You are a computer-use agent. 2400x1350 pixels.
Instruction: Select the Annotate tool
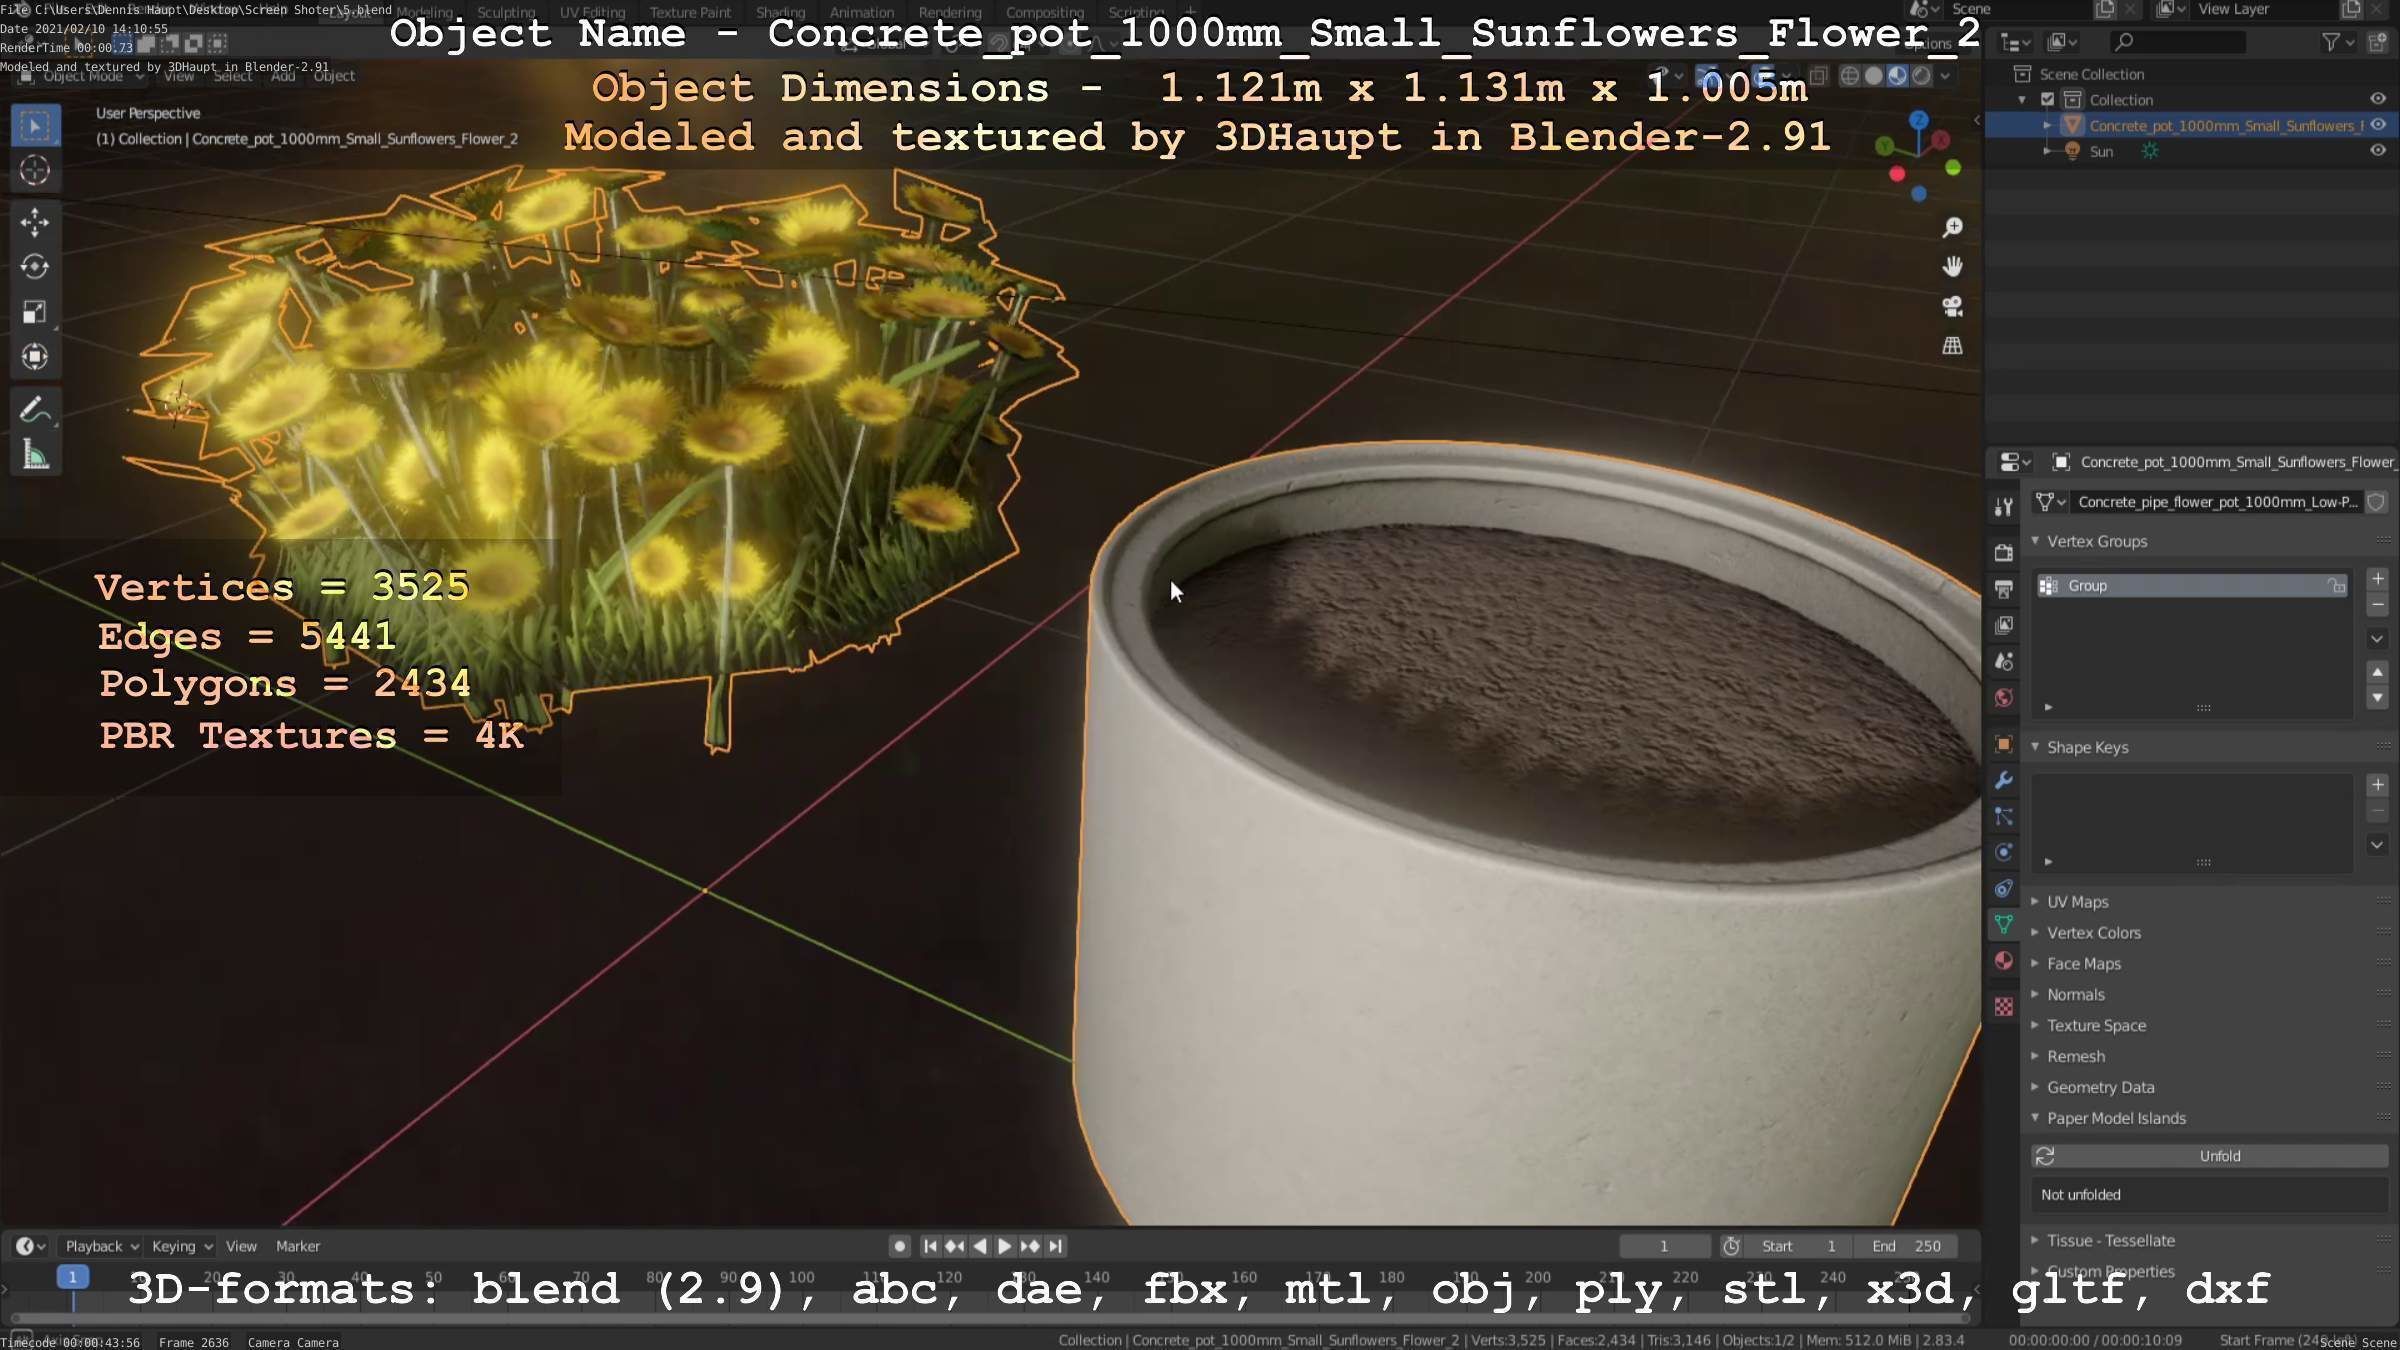pyautogui.click(x=35, y=410)
